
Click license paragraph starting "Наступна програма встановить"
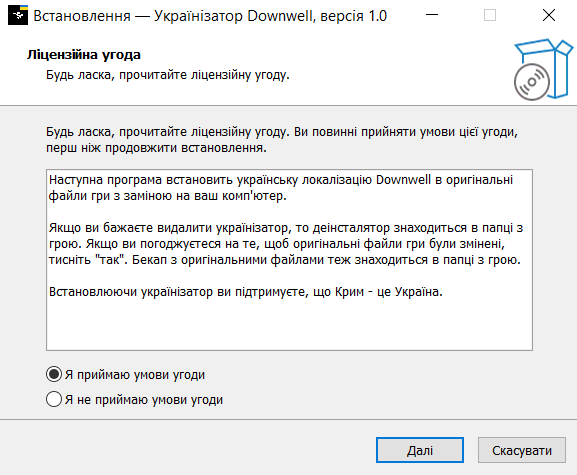281,188
